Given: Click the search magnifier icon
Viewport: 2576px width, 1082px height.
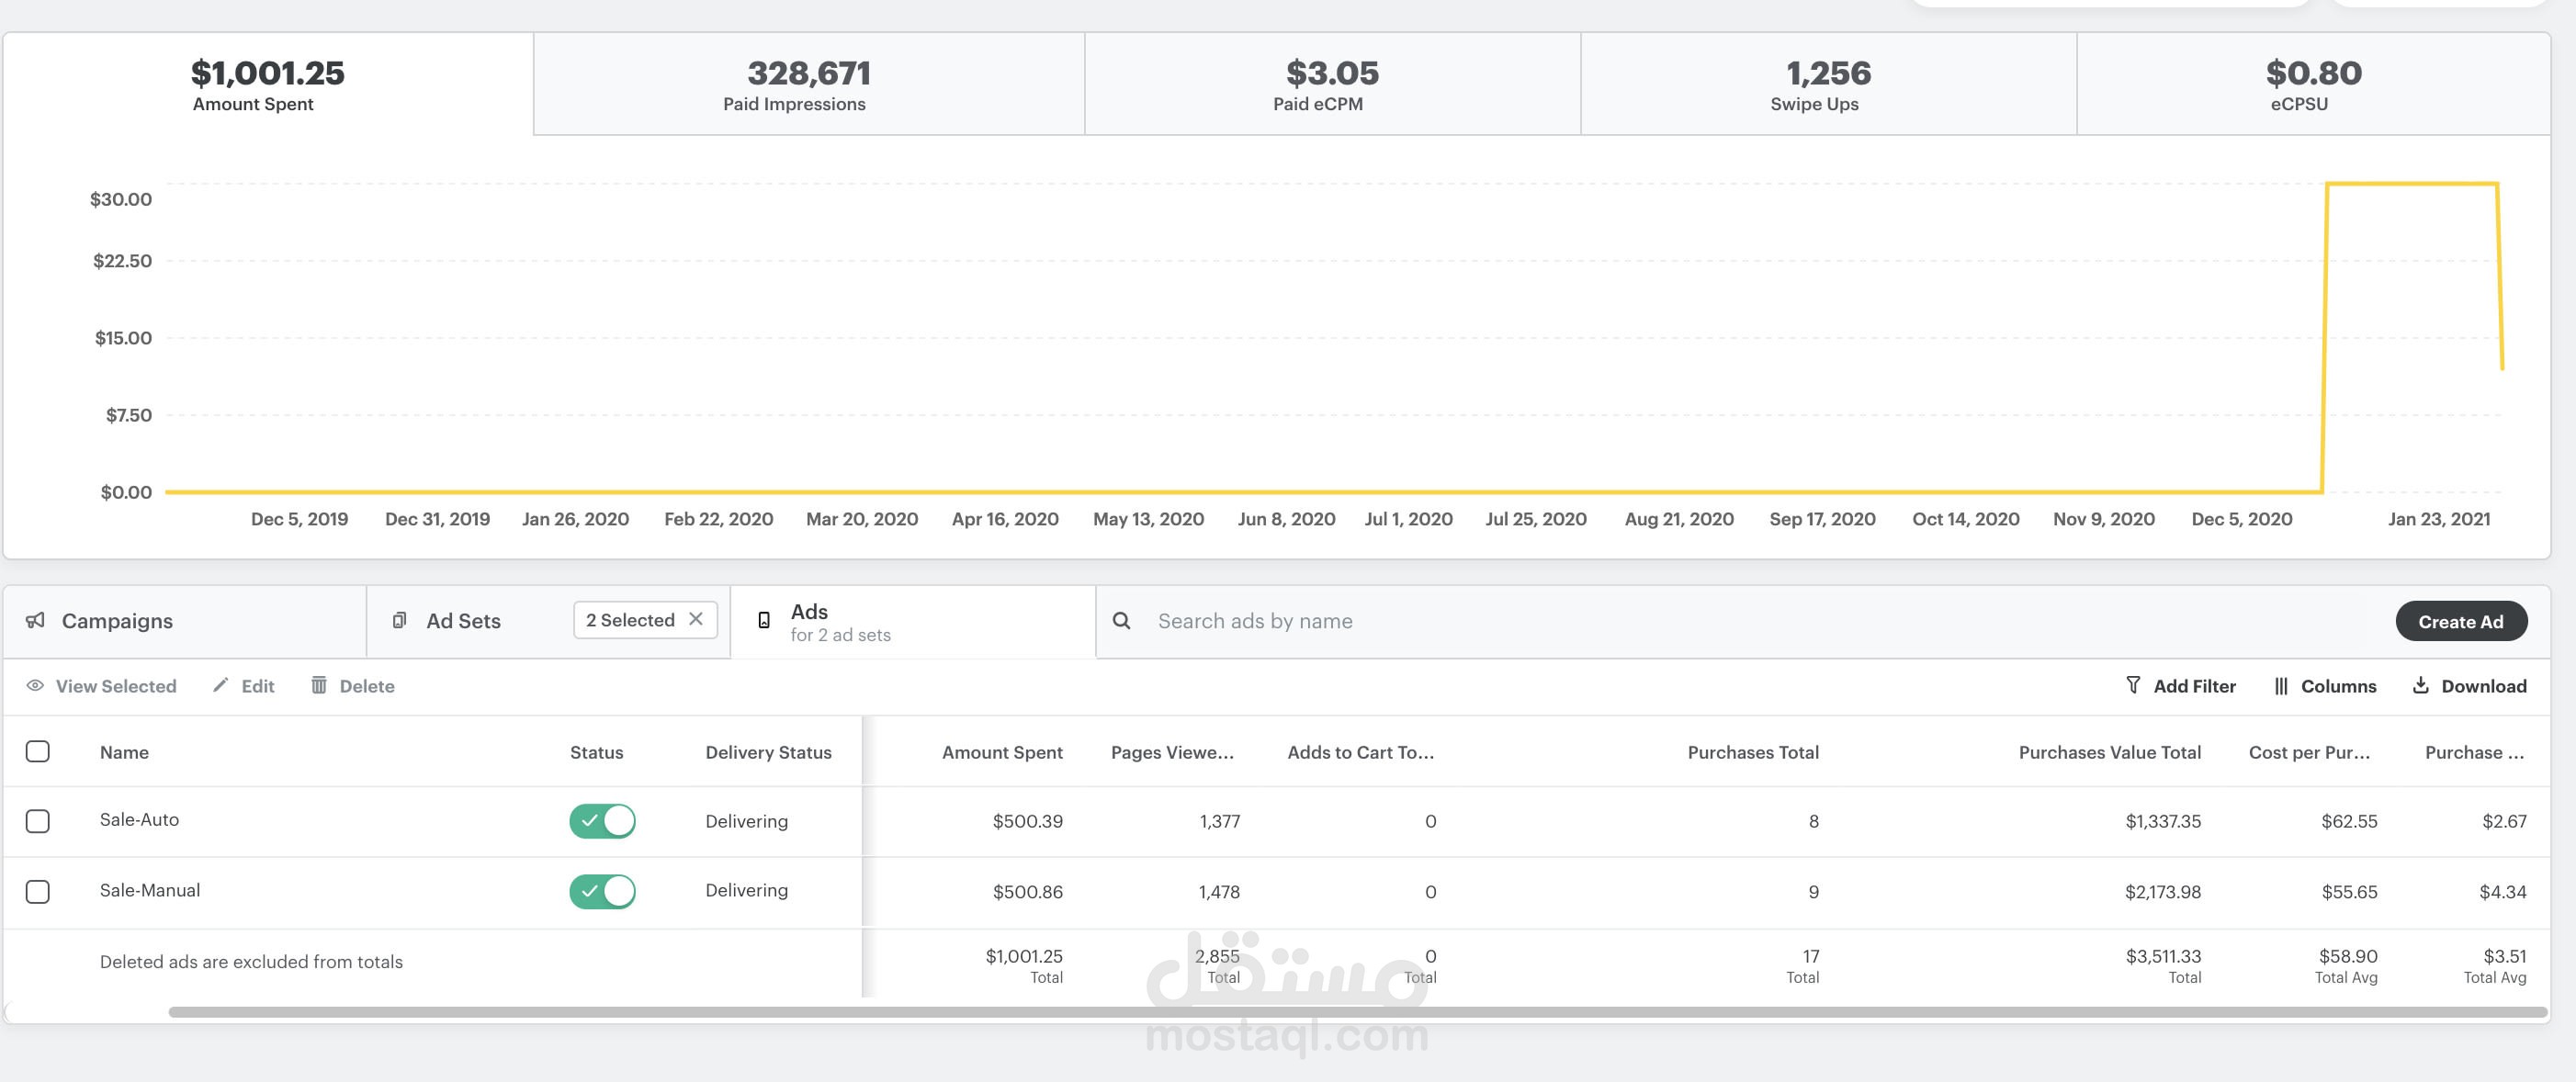Looking at the screenshot, I should [1121, 620].
